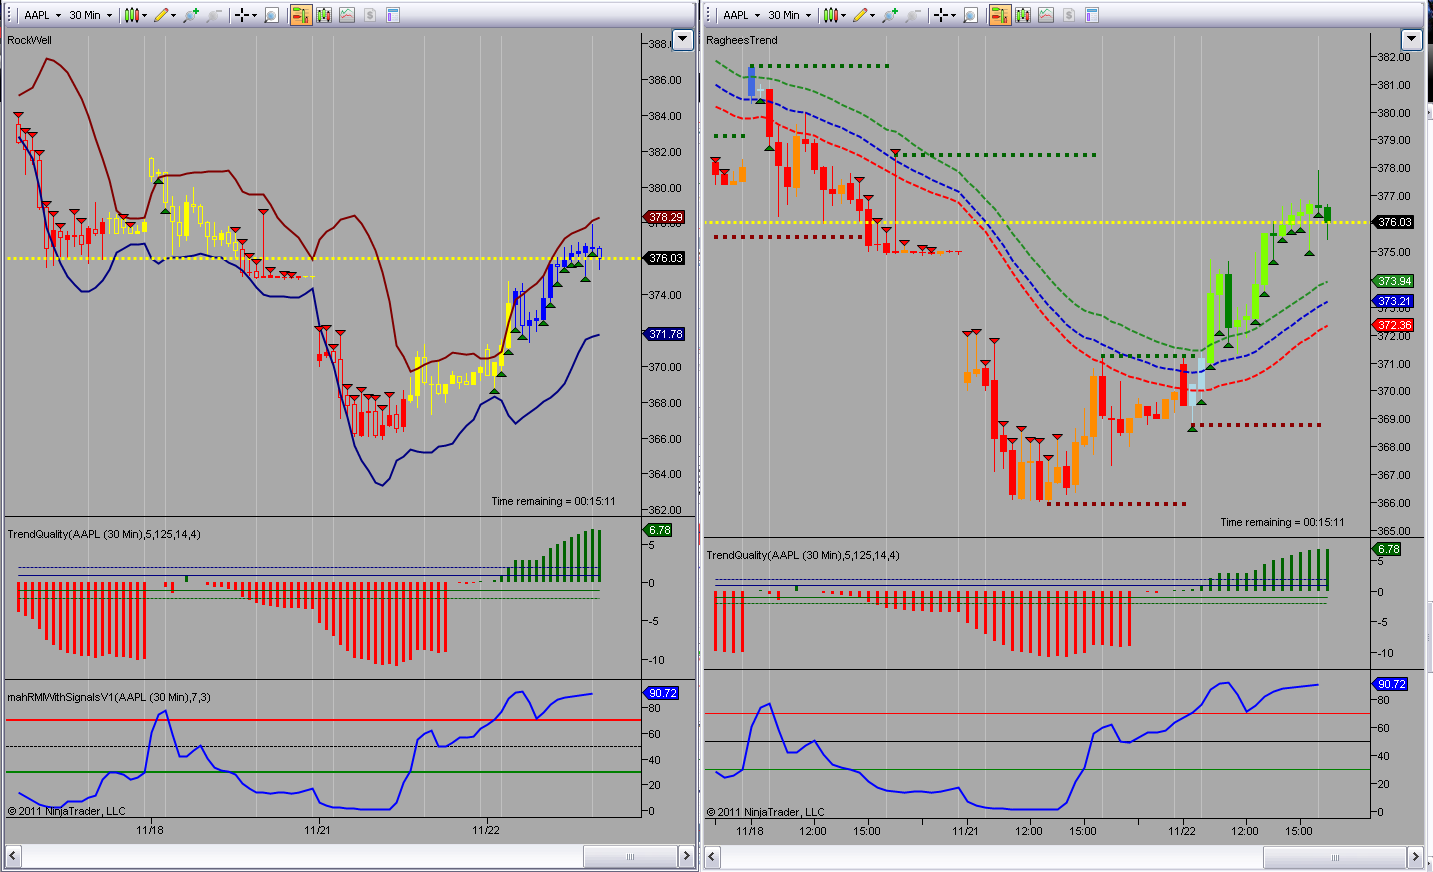Click left scroll arrow under RockWell chart
The width and height of the screenshot is (1433, 872).
(14, 856)
